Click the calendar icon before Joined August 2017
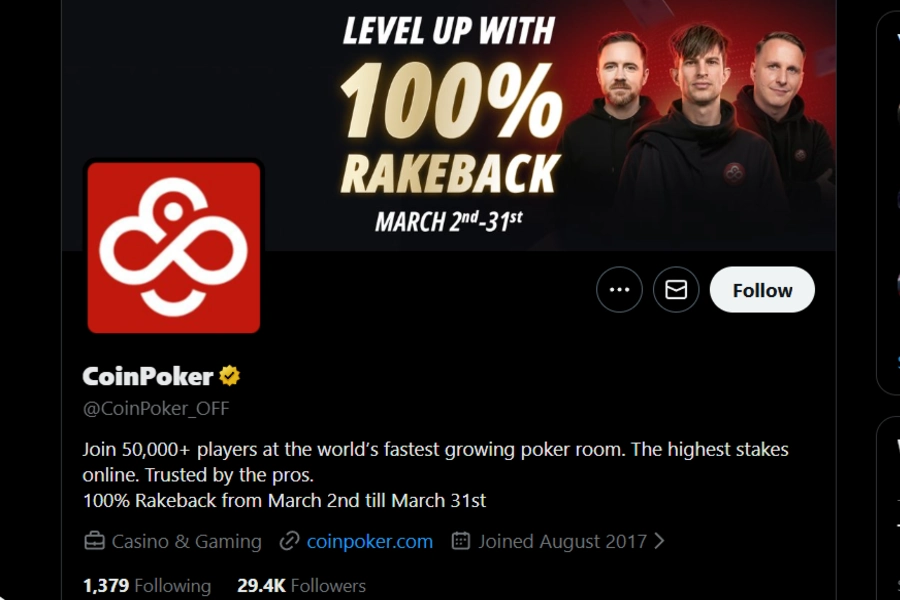Image resolution: width=900 pixels, height=600 pixels. pos(461,541)
